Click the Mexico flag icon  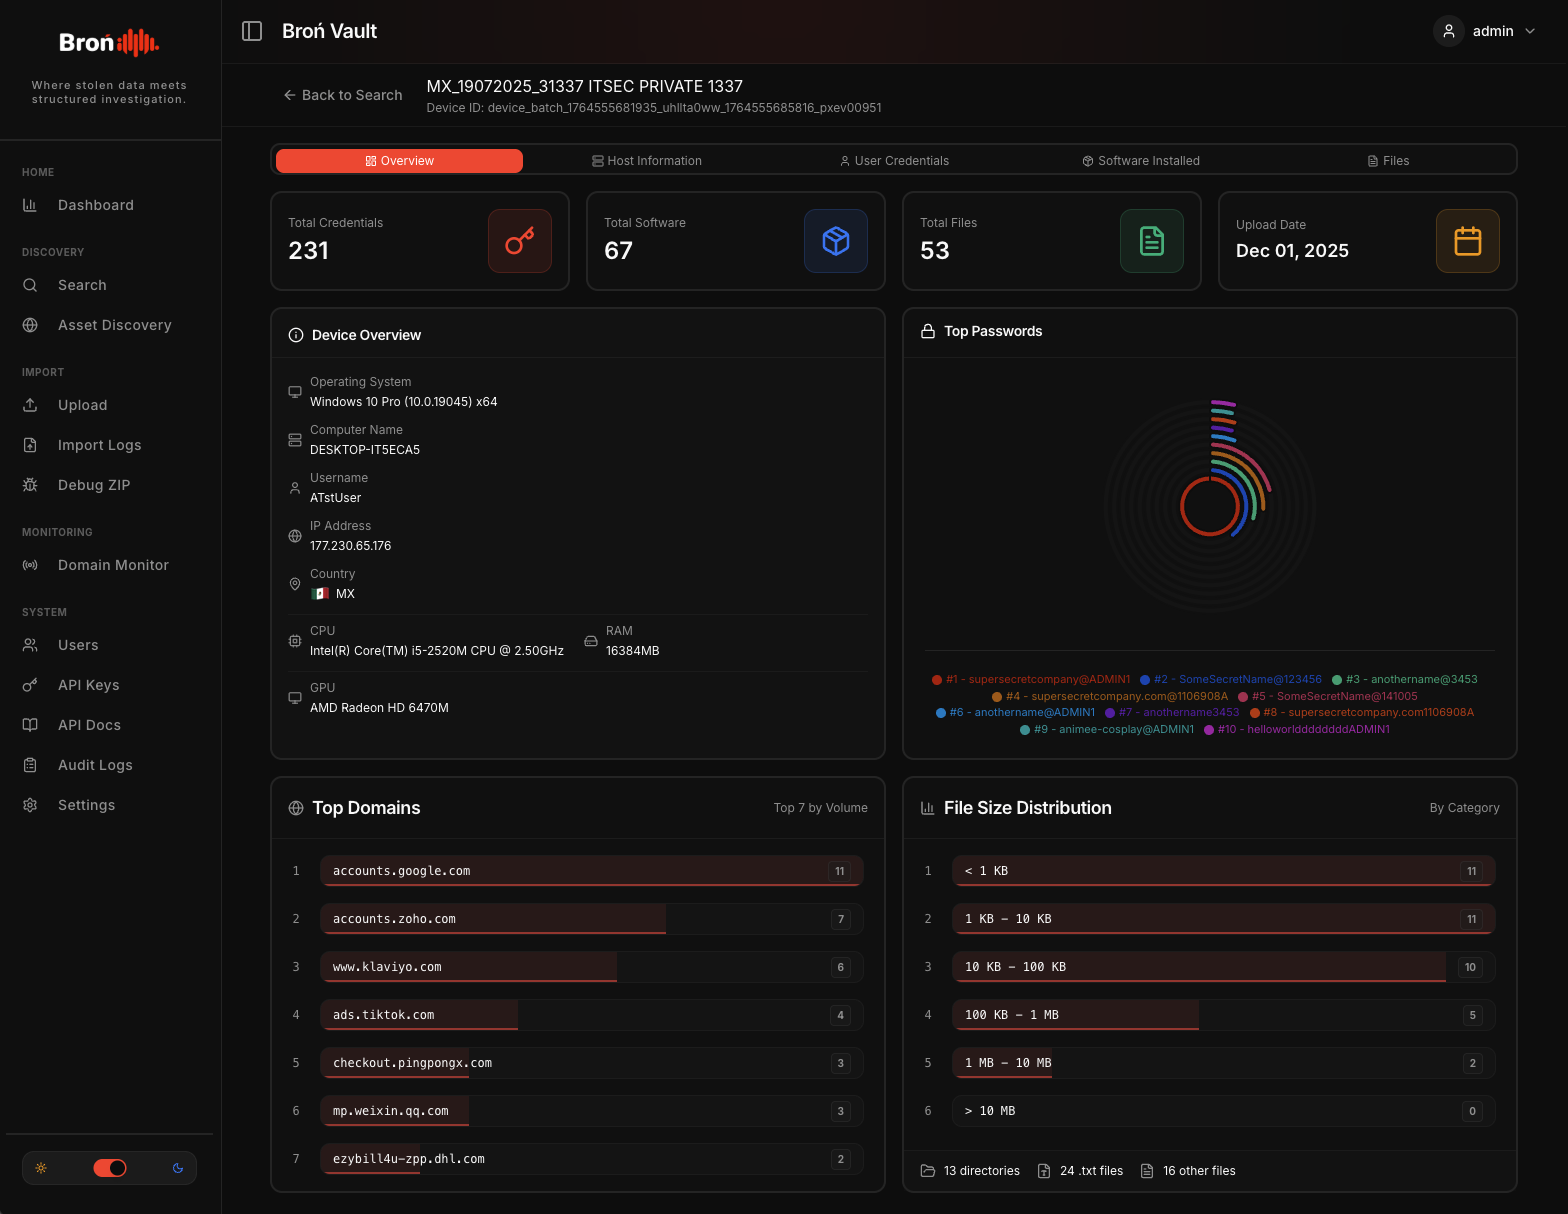(x=320, y=593)
